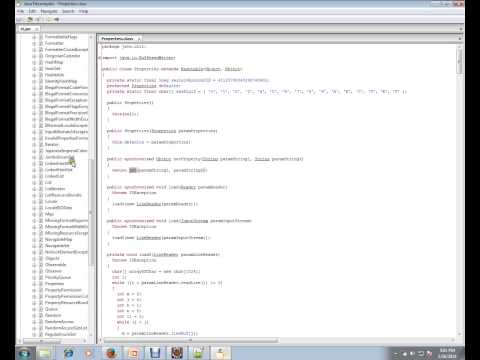The height and width of the screenshot is (360, 480).
Task: Expand the Properties class node in tree
Action: pyautogui.click(x=34, y=284)
